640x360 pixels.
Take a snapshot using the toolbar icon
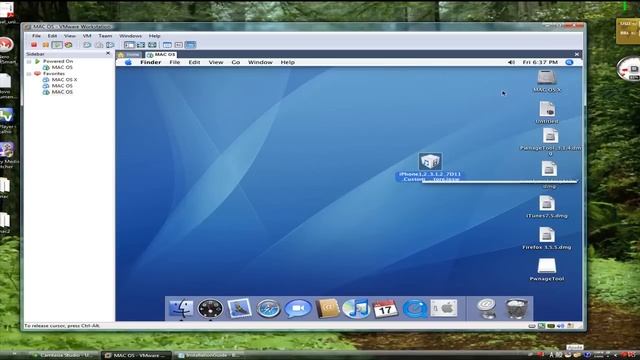[87, 45]
